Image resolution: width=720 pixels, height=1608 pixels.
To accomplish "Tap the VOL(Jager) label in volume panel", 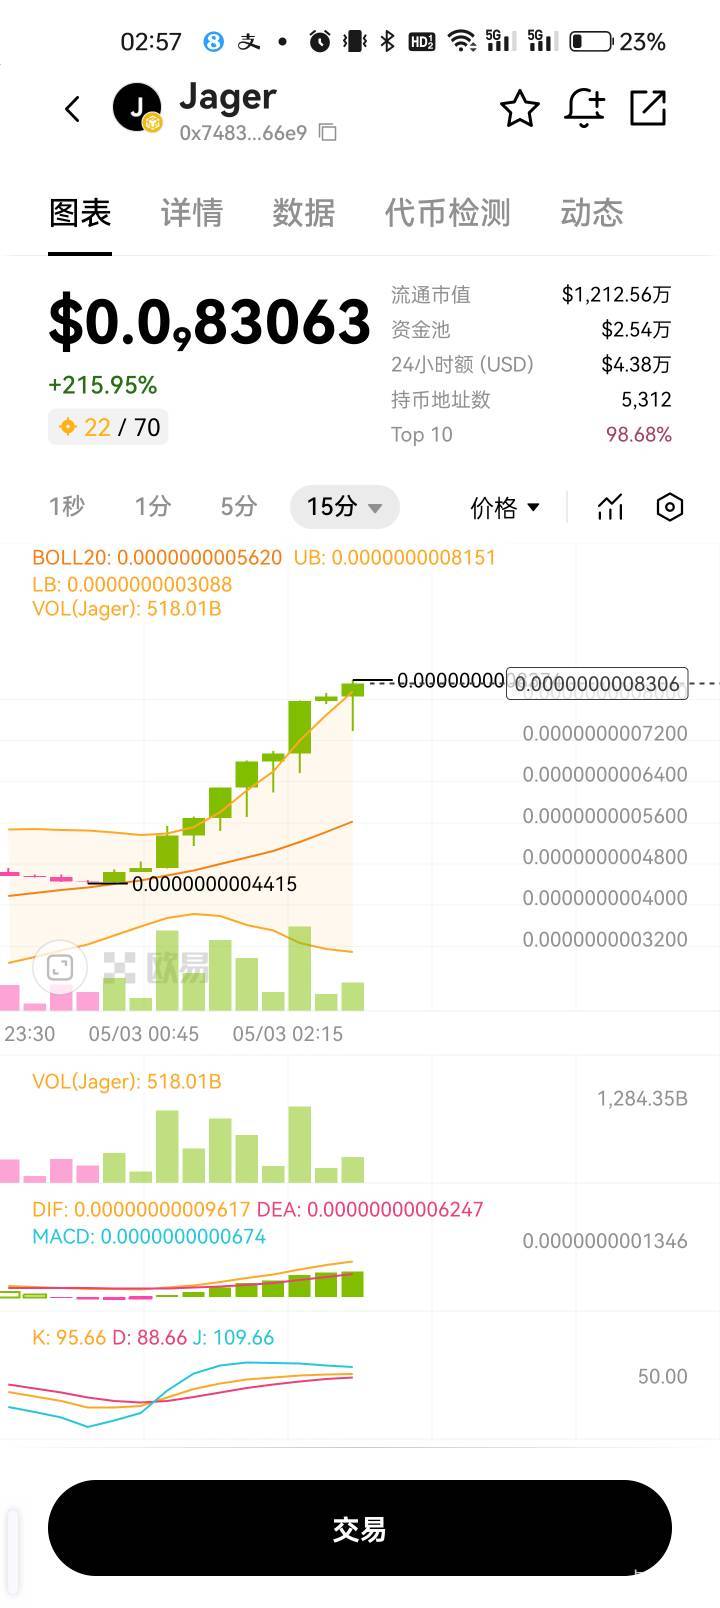I will pos(127,1081).
